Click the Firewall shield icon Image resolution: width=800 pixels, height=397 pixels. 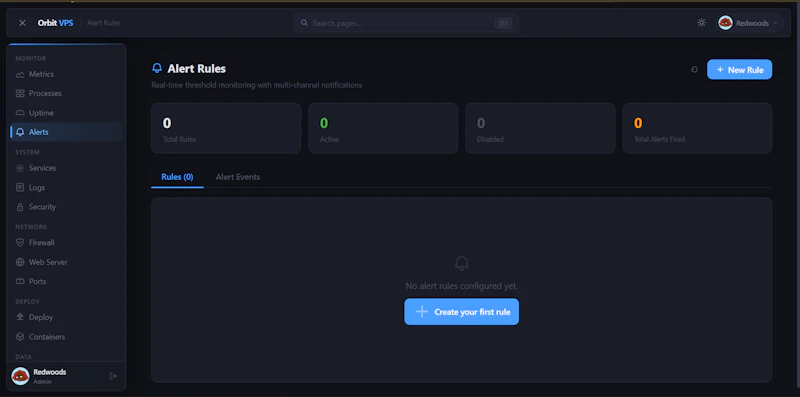[x=20, y=242]
